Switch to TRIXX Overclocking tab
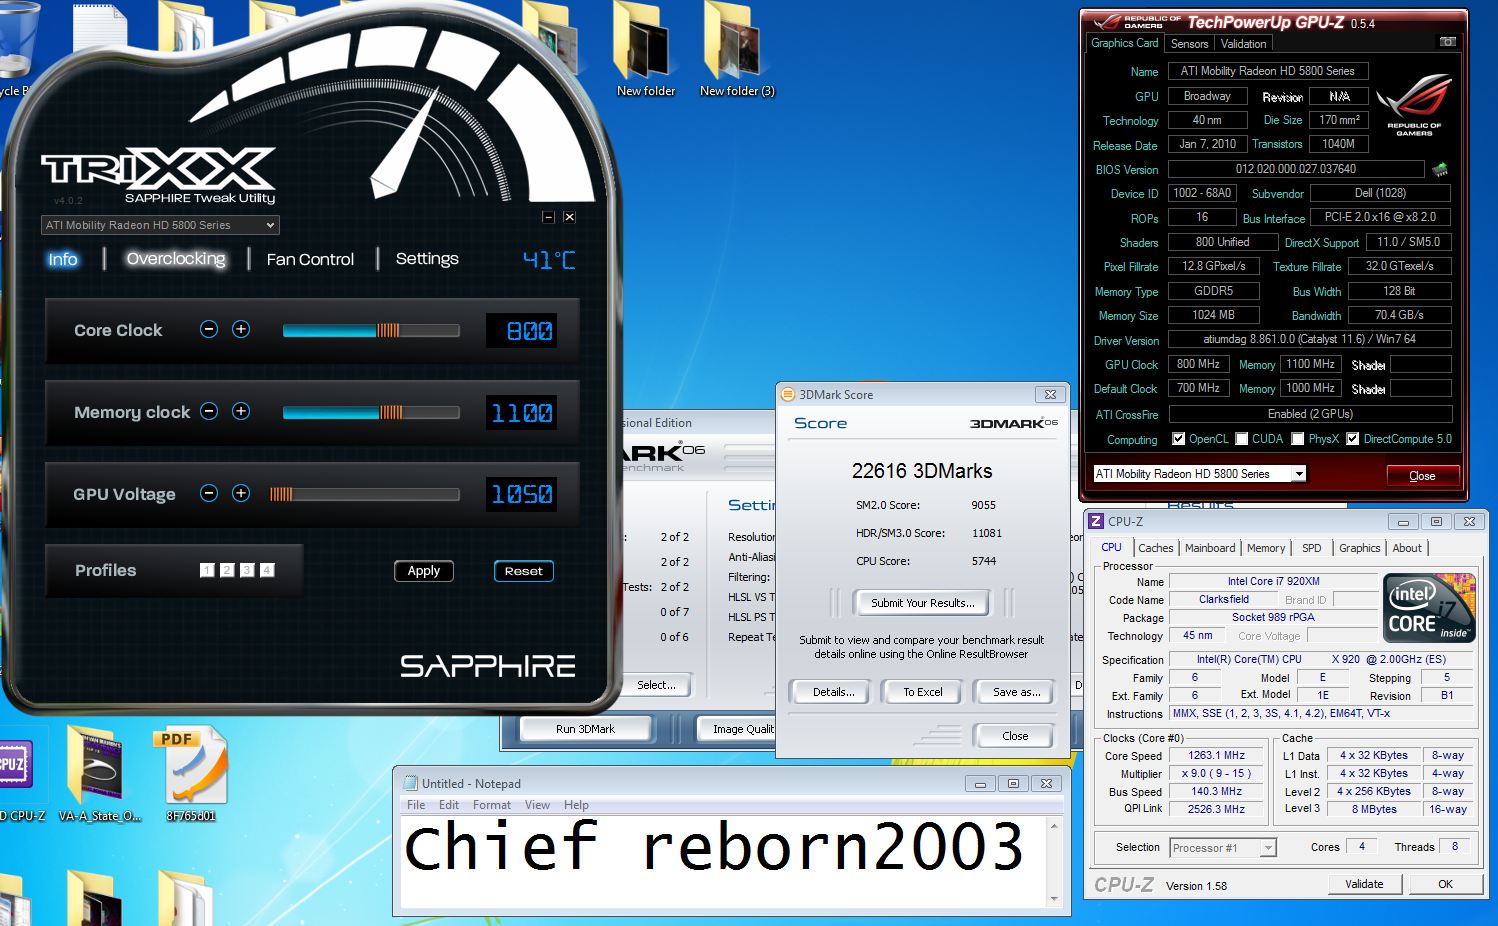Viewport: 1498px width, 926px height. [x=176, y=259]
